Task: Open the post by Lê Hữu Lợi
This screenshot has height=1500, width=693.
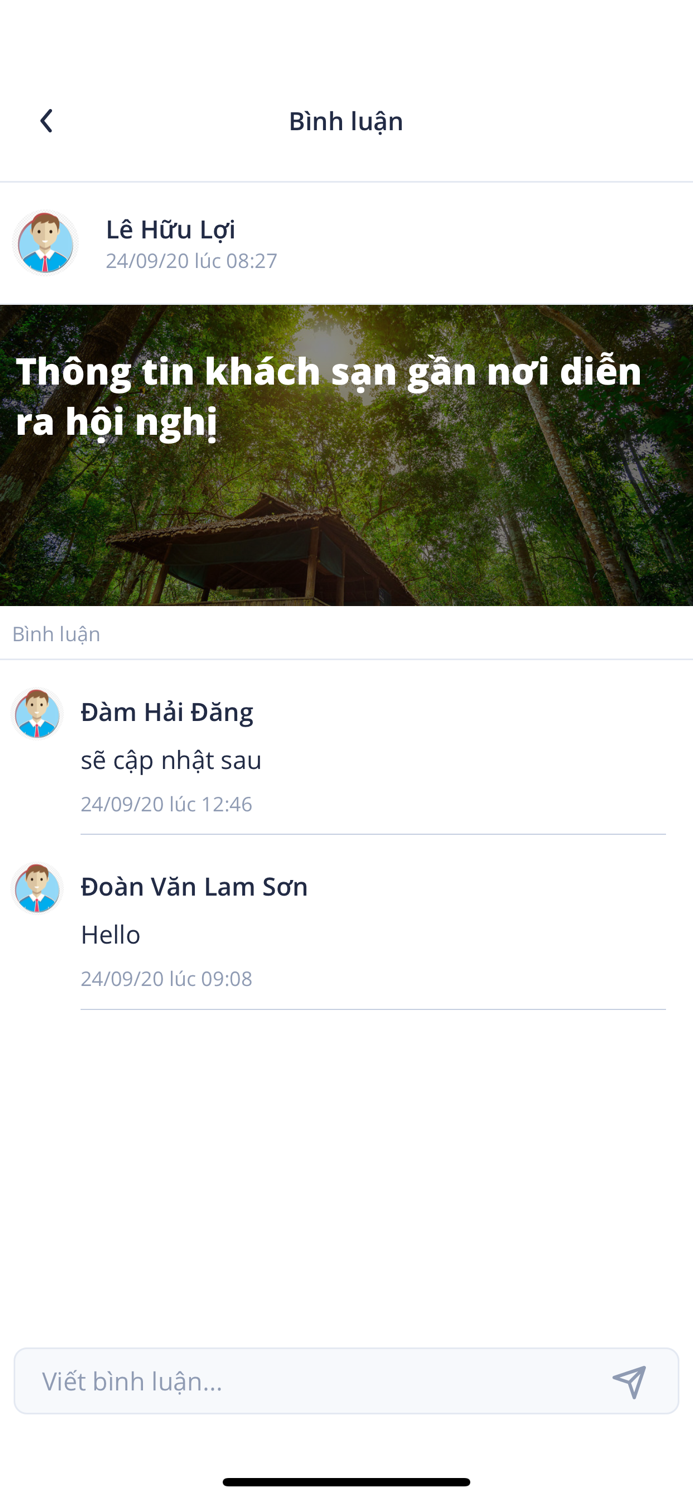Action: (346, 455)
